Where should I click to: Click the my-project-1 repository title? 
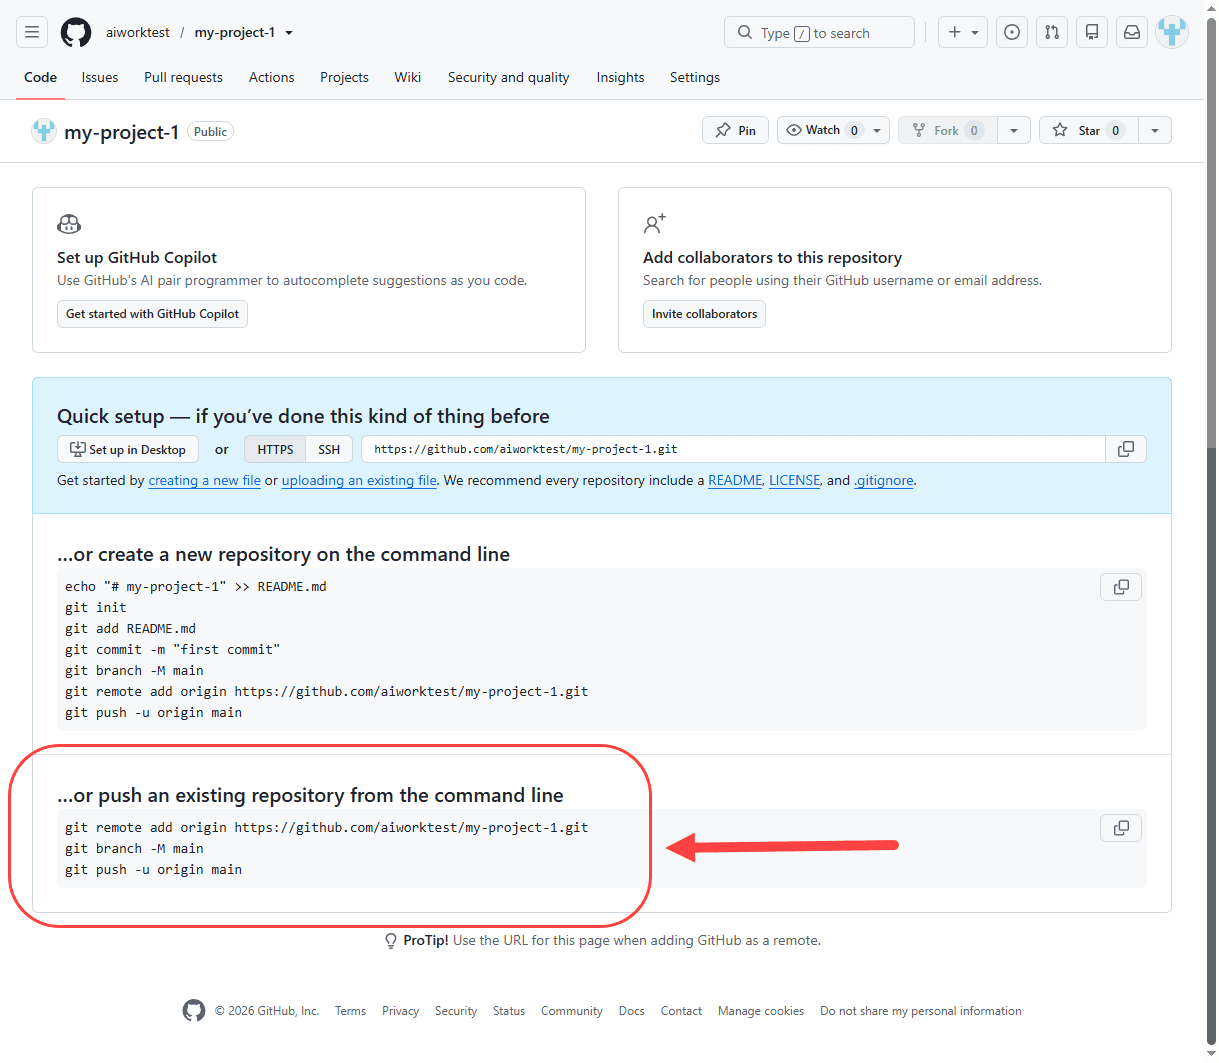click(122, 132)
